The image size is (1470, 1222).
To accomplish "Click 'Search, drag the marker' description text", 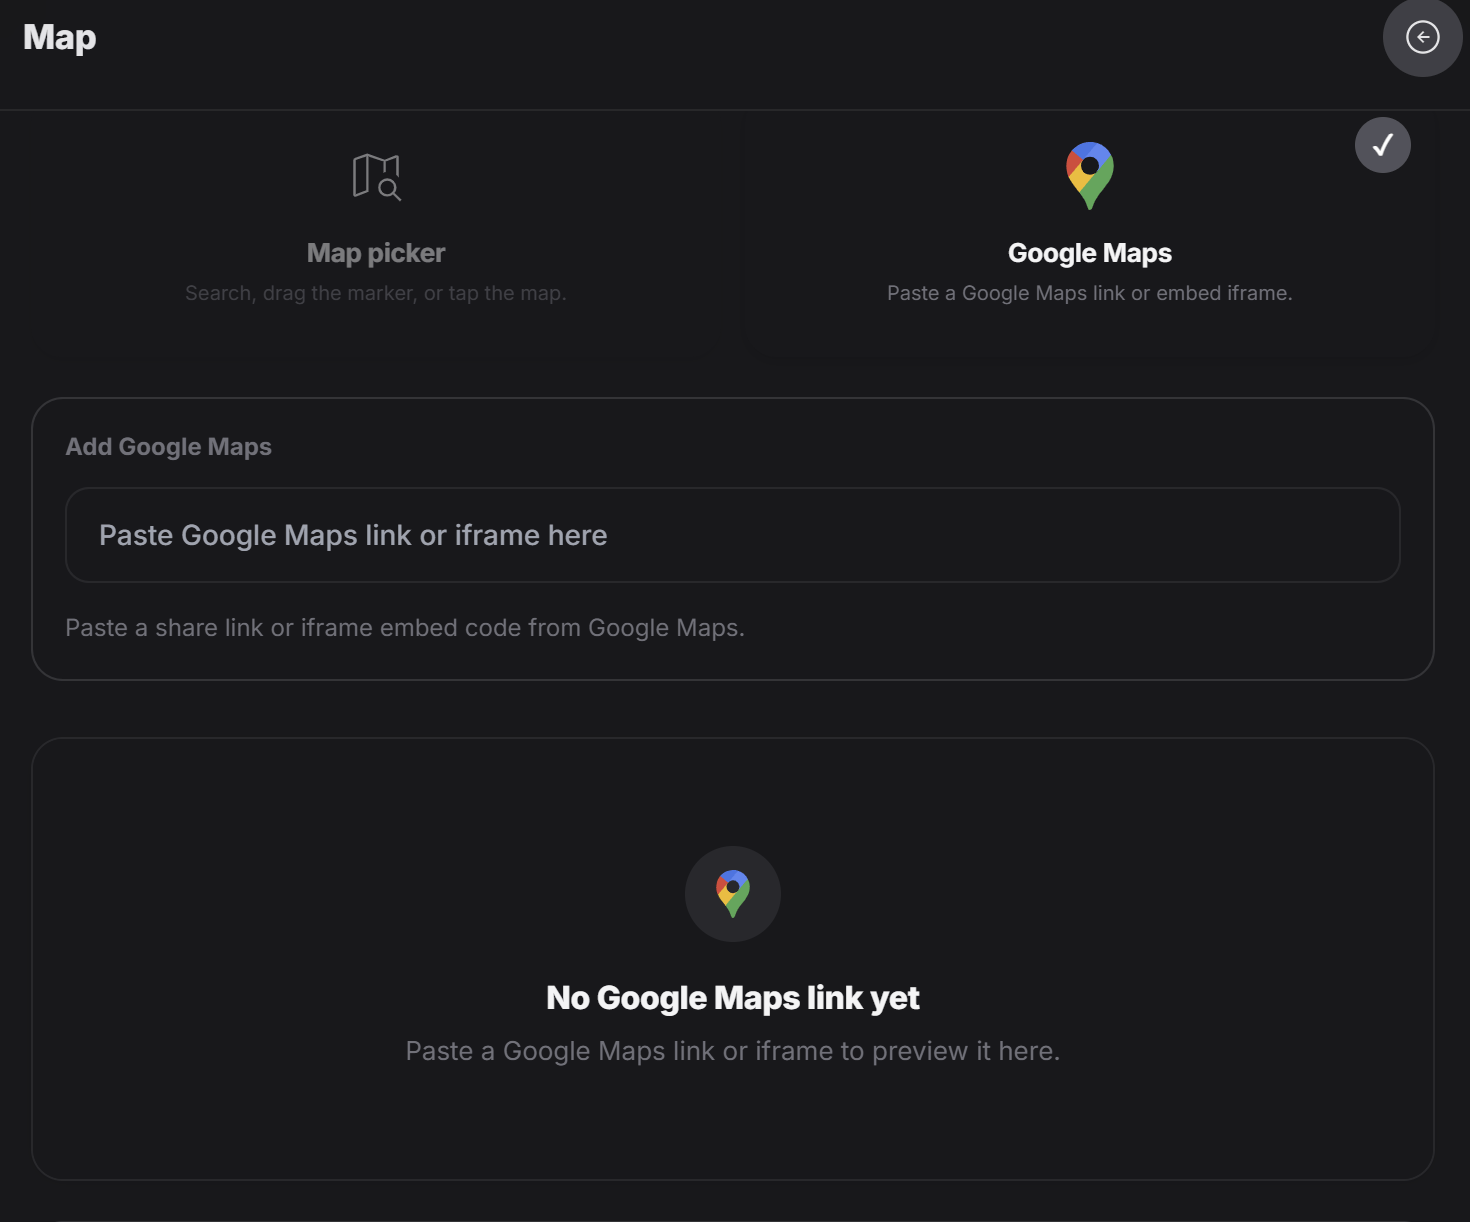I will click(376, 293).
